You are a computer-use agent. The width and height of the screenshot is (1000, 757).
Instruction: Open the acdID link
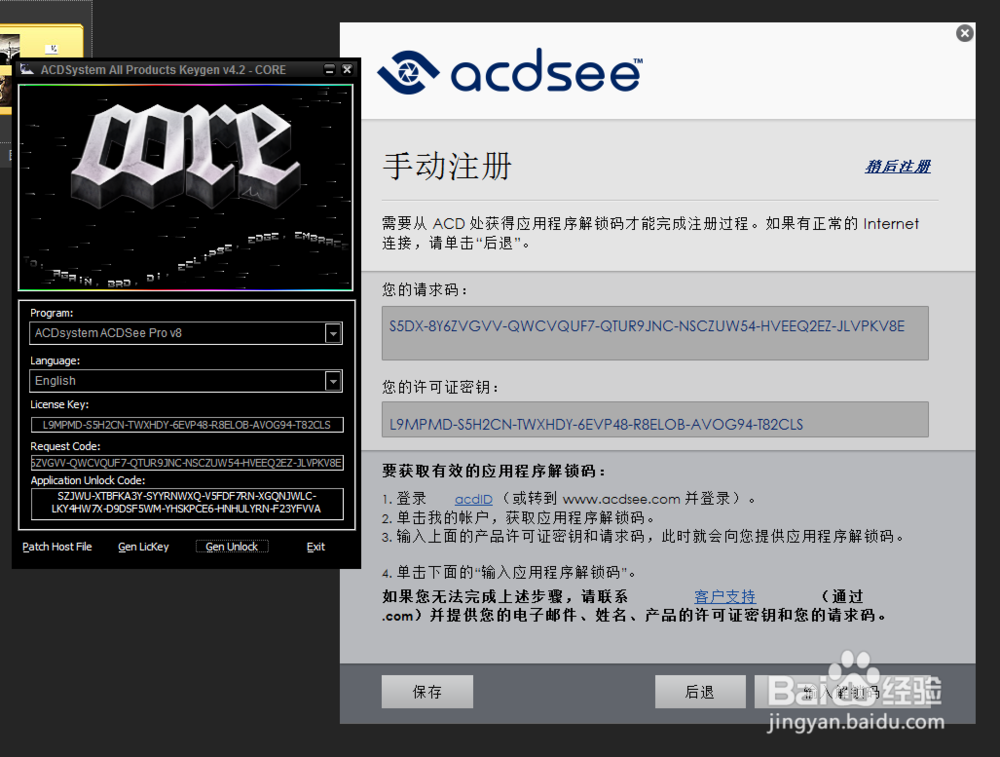(473, 499)
